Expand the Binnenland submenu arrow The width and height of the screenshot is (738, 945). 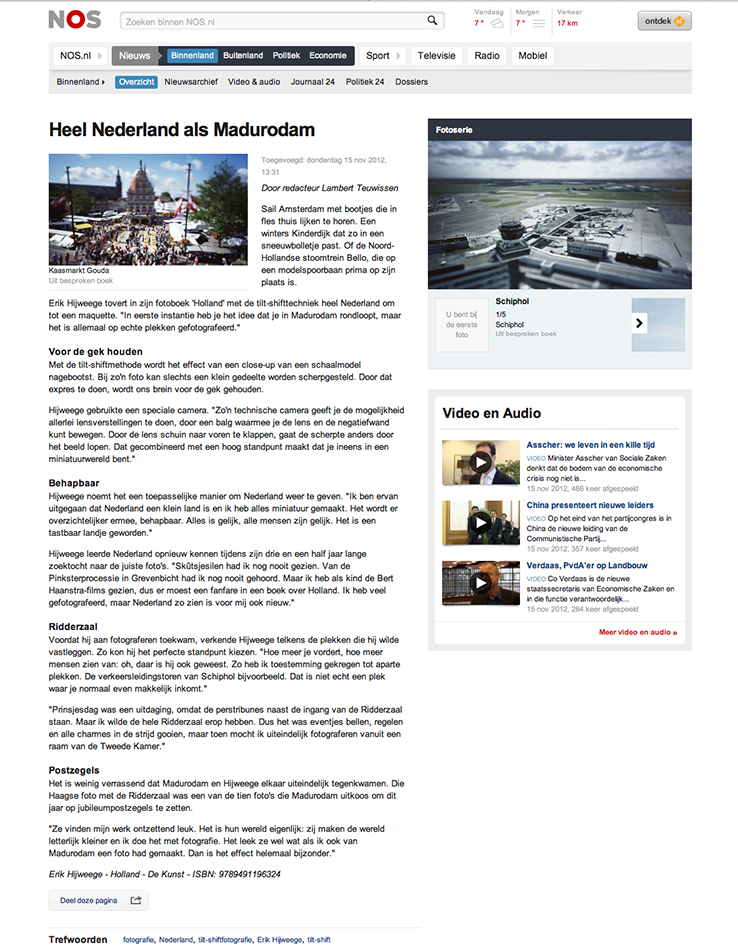click(x=103, y=82)
